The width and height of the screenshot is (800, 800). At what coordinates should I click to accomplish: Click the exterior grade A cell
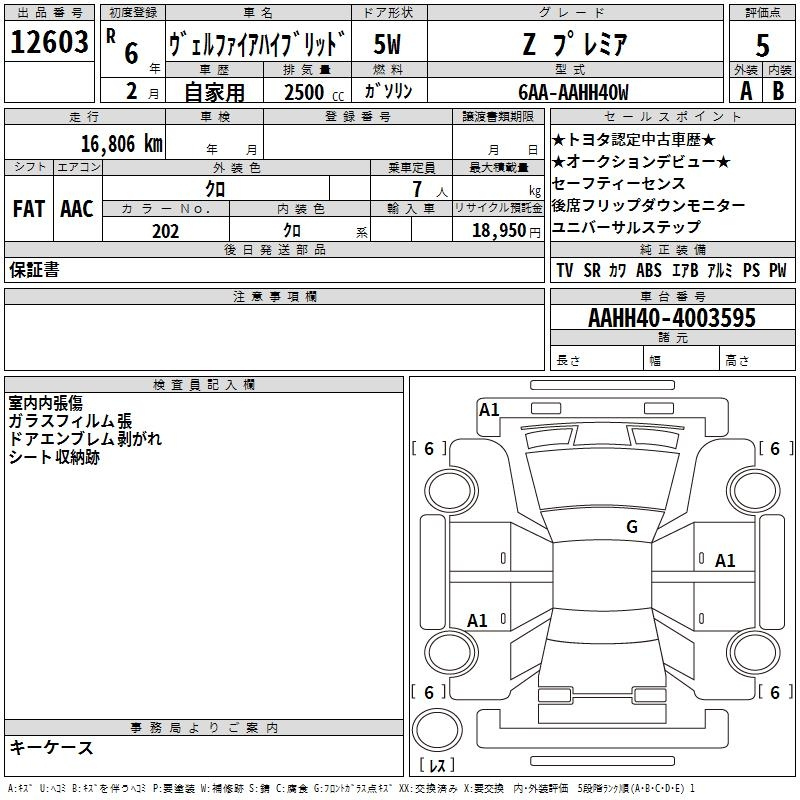click(745, 90)
